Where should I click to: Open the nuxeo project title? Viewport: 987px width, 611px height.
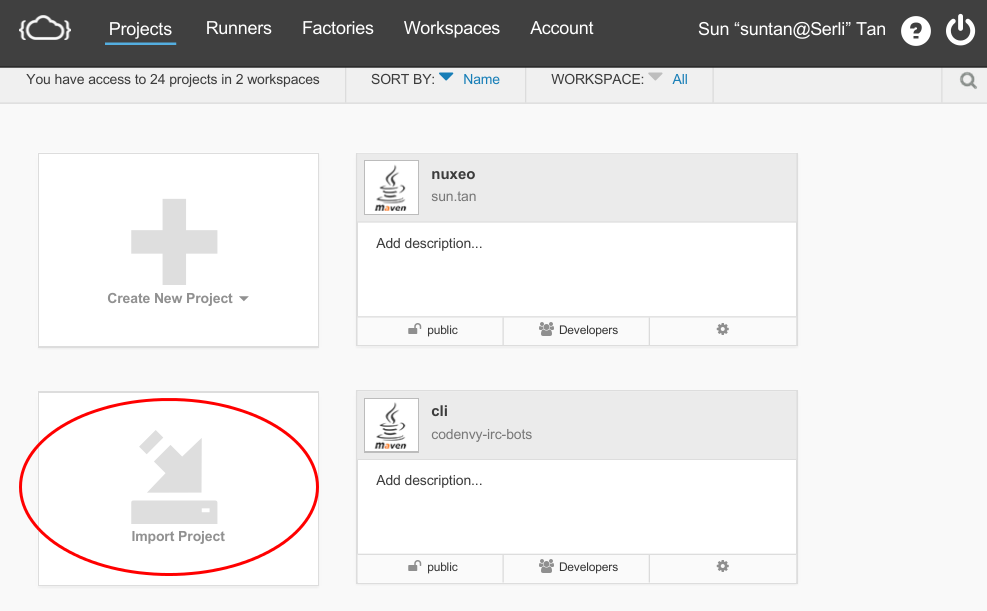[x=453, y=174]
